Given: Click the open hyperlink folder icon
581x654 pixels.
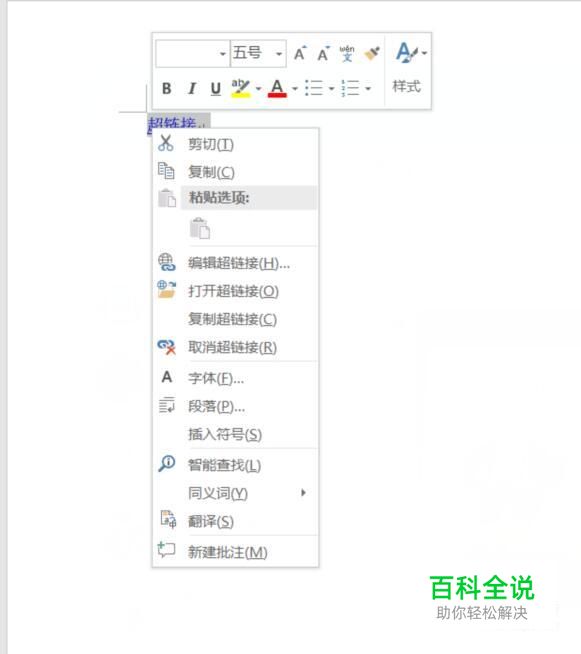Looking at the screenshot, I should tap(167, 289).
